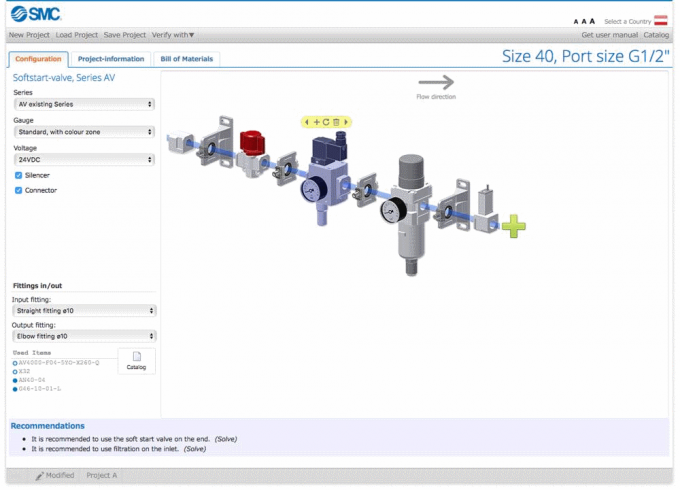Screen dimensions: 680x490
Task: Expand the Gauge dropdown
Action: (84, 132)
